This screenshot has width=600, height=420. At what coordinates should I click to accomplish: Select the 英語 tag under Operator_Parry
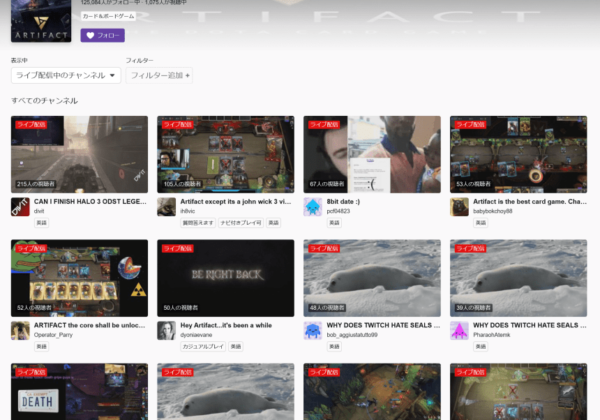click(41, 347)
